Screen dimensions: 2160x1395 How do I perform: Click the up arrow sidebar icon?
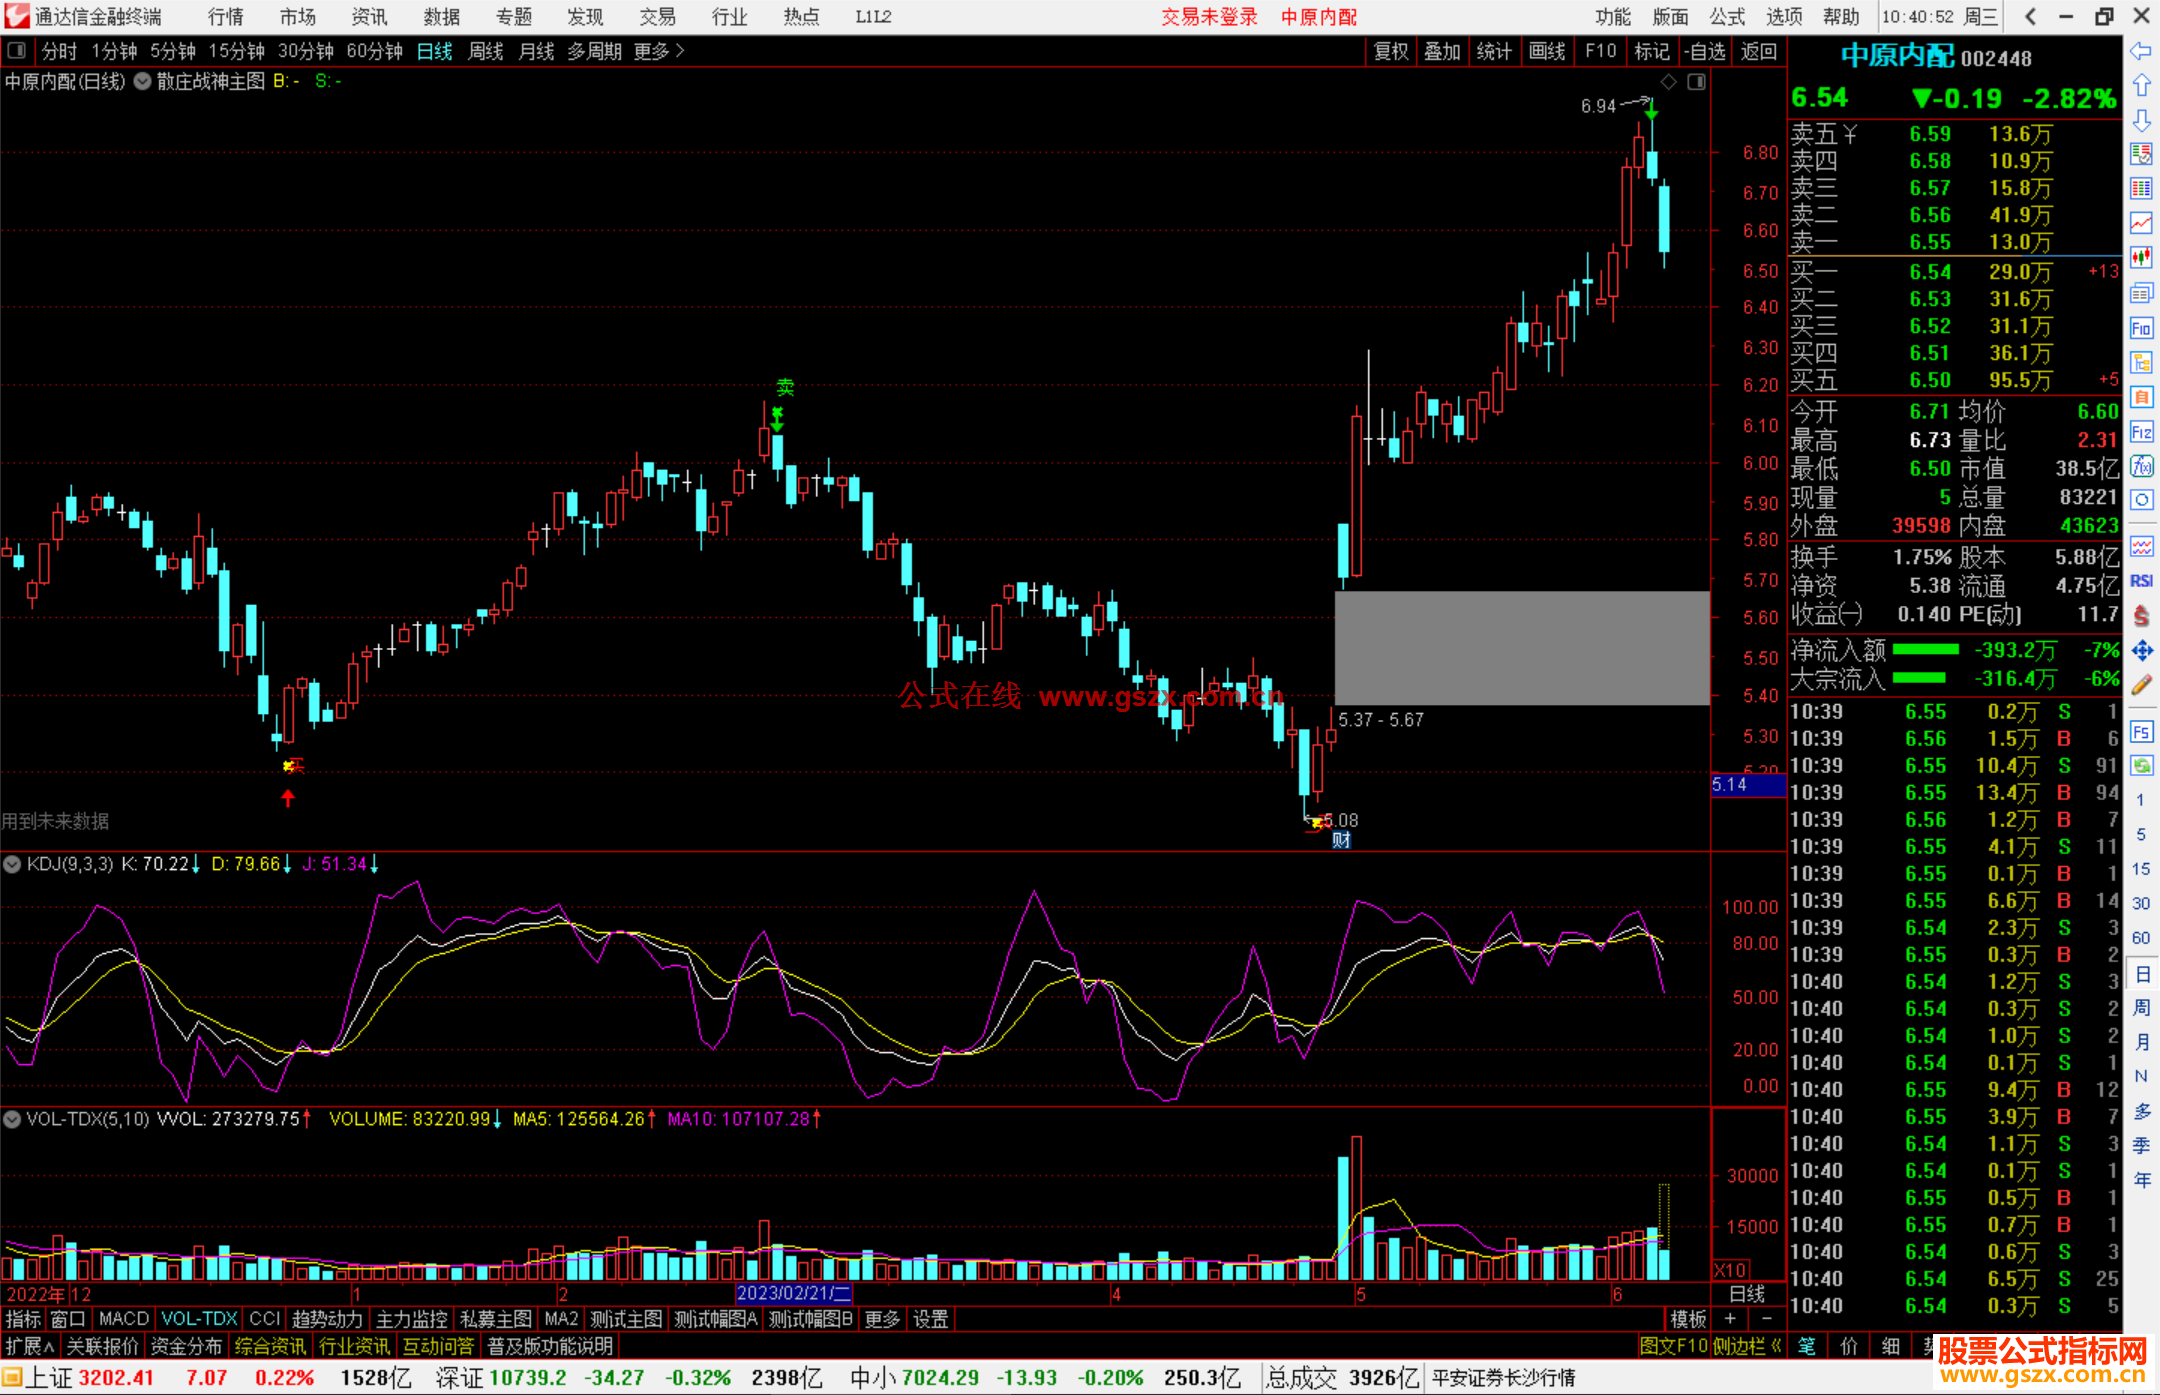pos(2141,86)
